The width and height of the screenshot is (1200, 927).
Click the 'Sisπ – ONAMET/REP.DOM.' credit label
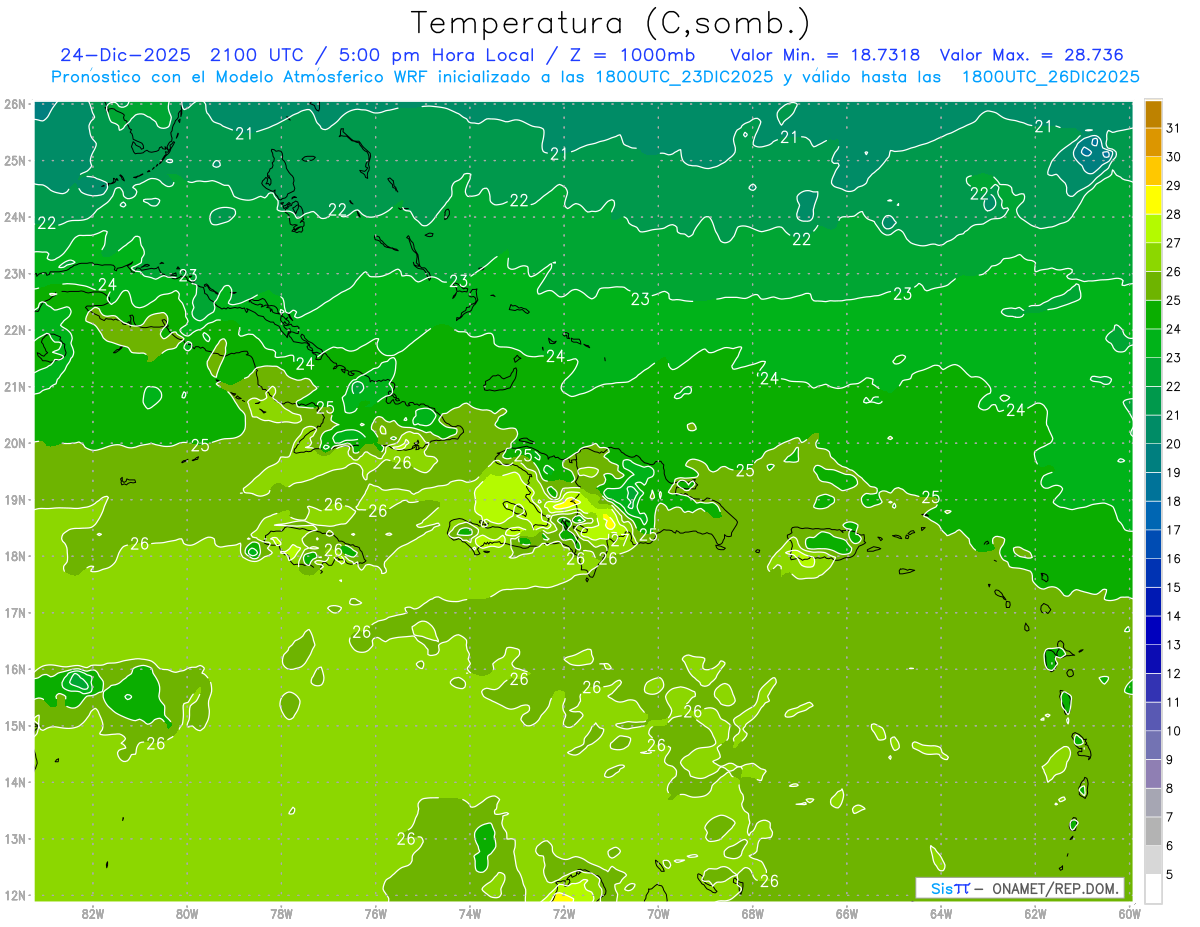[1020, 888]
